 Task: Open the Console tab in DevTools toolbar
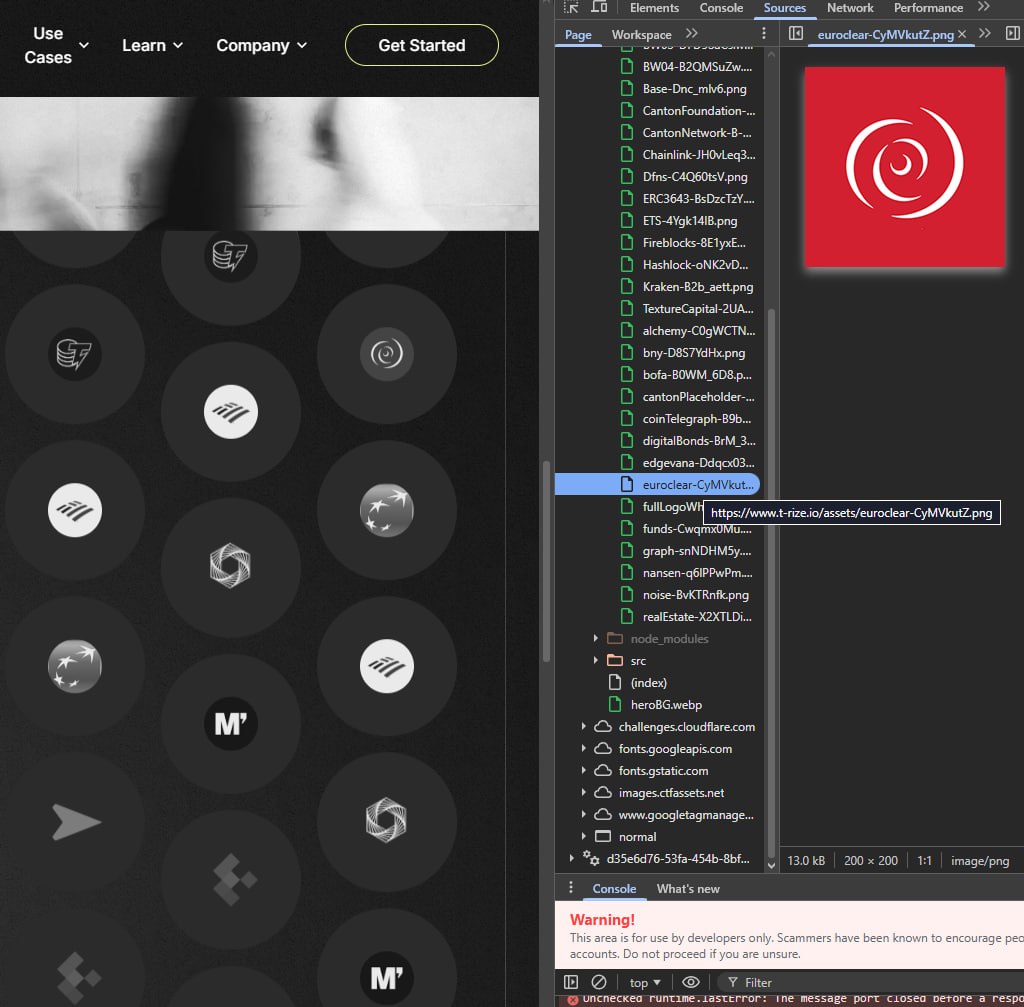(721, 8)
